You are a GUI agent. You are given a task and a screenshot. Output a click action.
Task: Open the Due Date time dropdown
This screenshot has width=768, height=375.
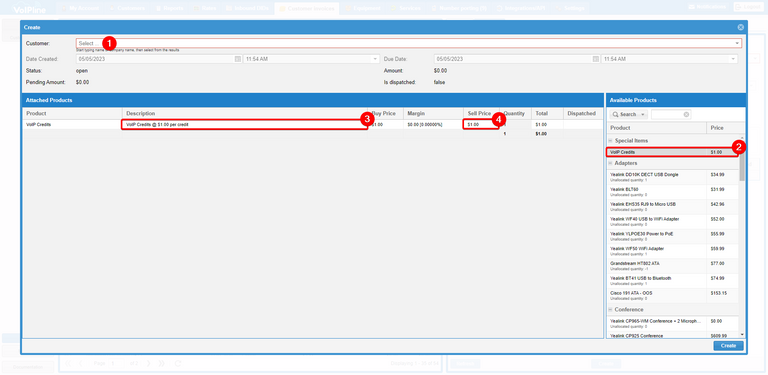(x=733, y=59)
